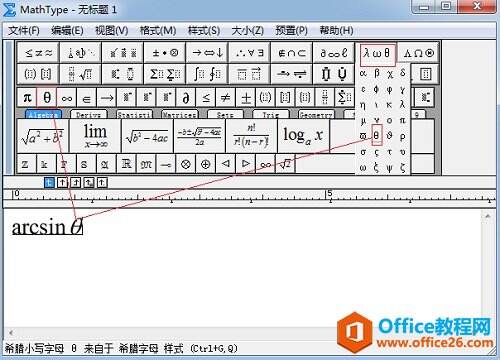
Task: Open the 文件(F) menu
Action: click(24, 31)
